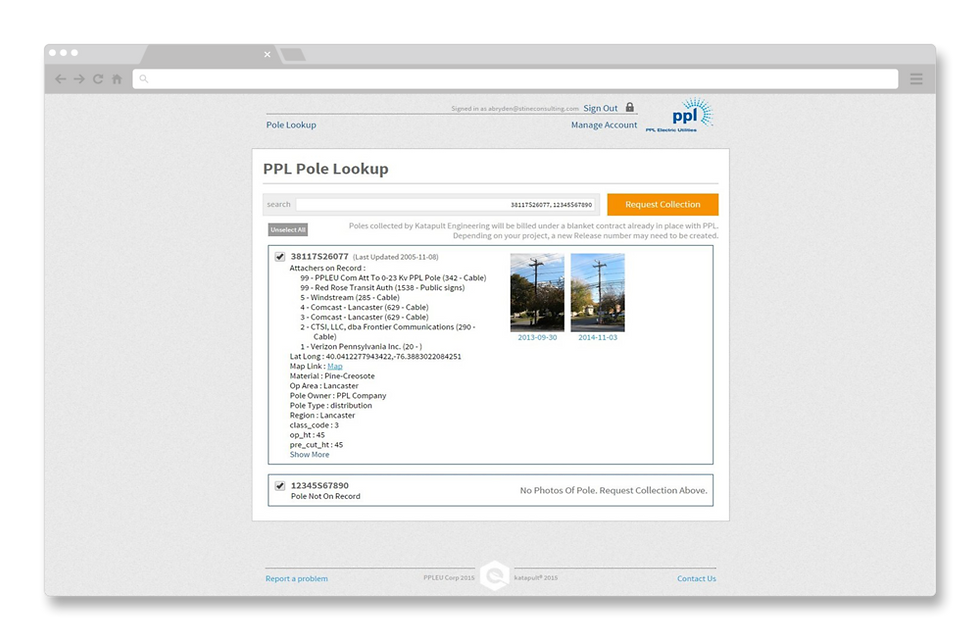Go to browser home icon

pos(117,79)
